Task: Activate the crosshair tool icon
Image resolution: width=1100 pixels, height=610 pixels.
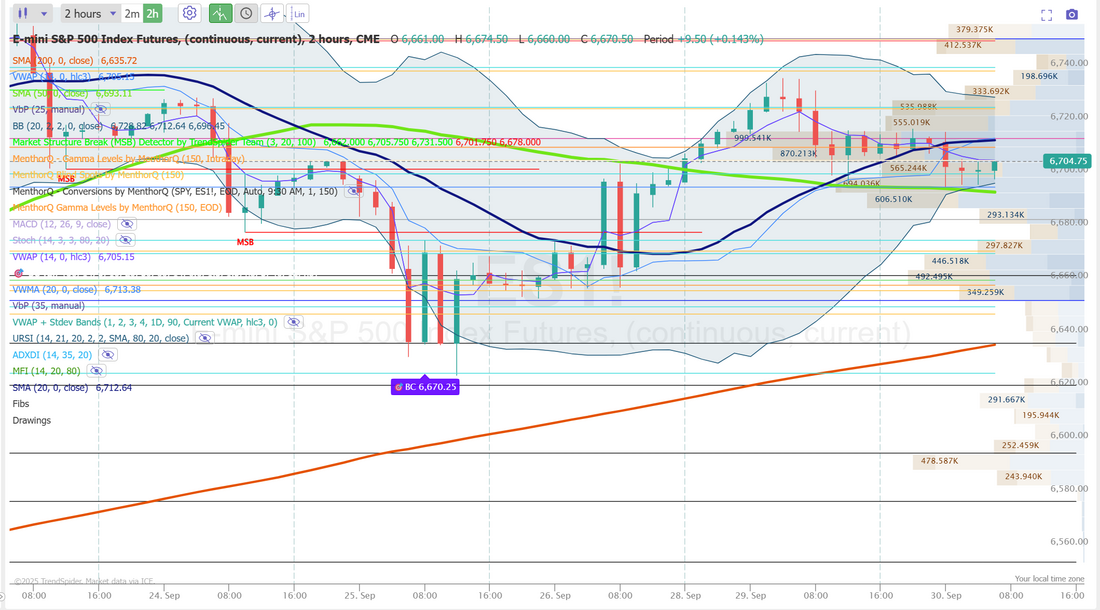Action: 272,14
